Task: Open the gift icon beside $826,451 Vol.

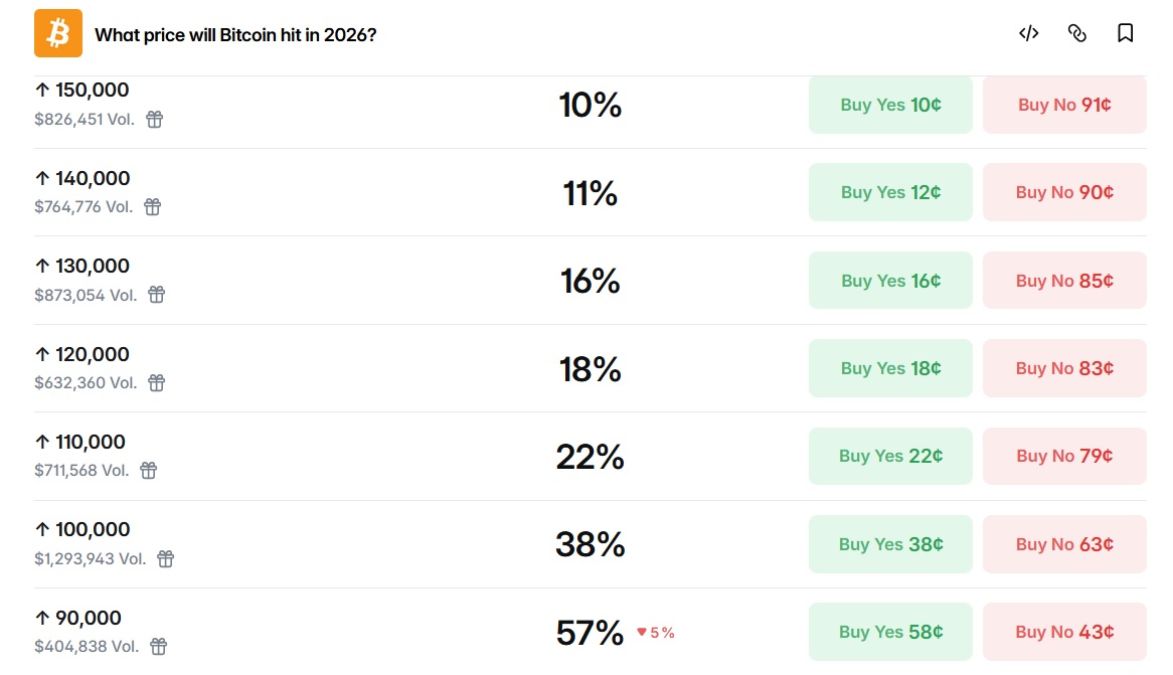Action: click(156, 119)
